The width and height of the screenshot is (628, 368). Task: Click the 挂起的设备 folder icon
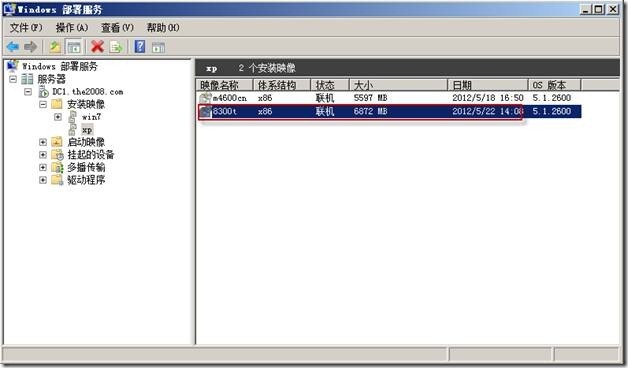click(57, 155)
